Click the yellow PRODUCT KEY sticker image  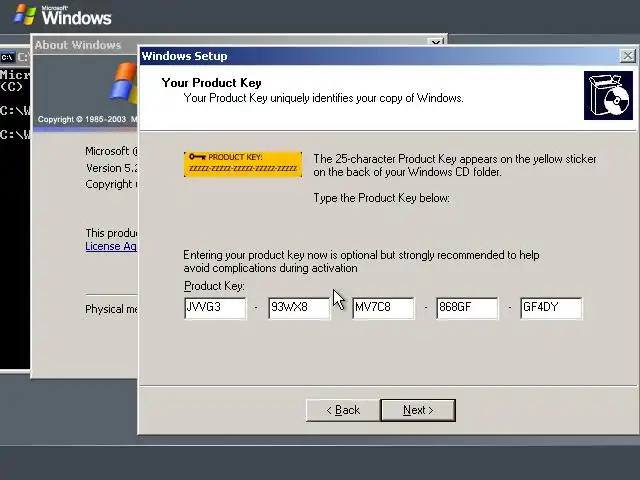tap(243, 164)
